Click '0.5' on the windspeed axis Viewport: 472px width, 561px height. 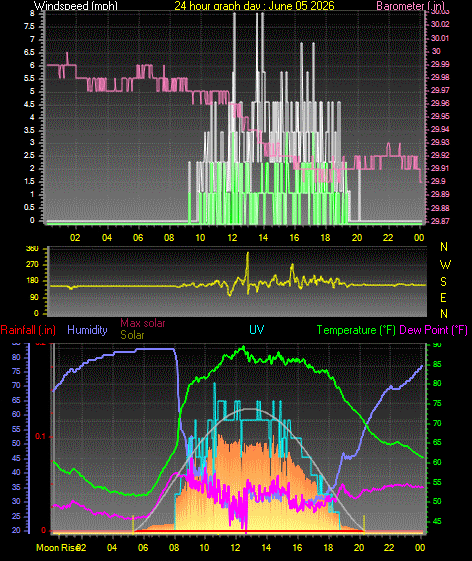(29, 208)
